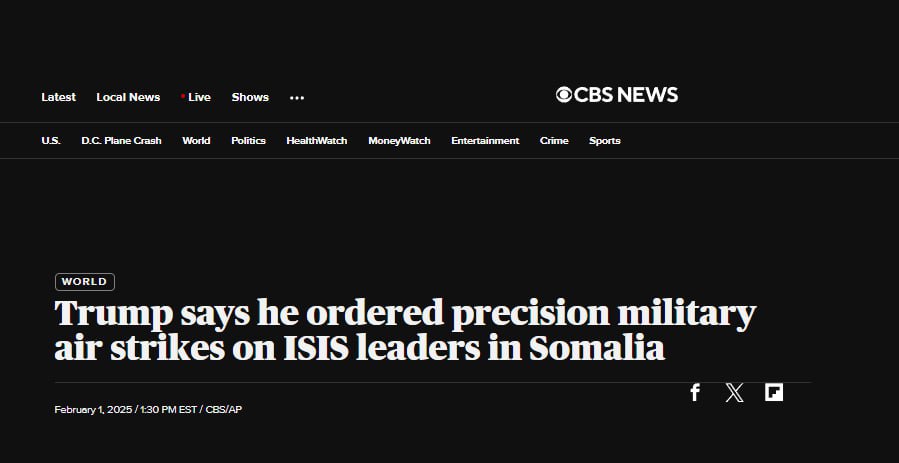This screenshot has height=463, width=899.
Task: Click the Trump air strikes headline
Action: (405, 330)
